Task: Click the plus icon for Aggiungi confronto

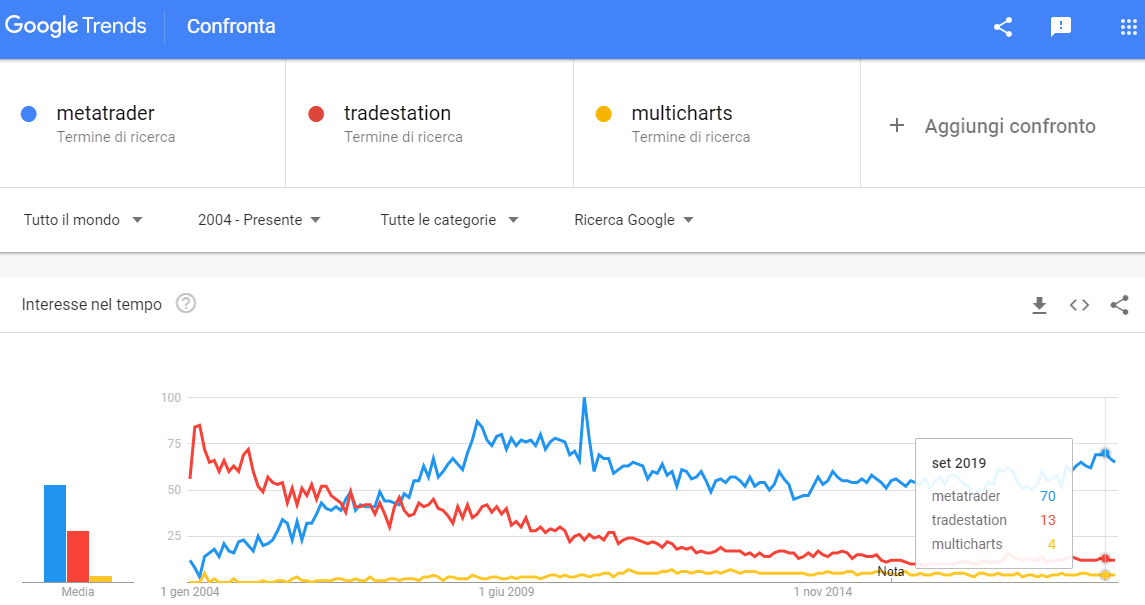Action: coord(897,126)
